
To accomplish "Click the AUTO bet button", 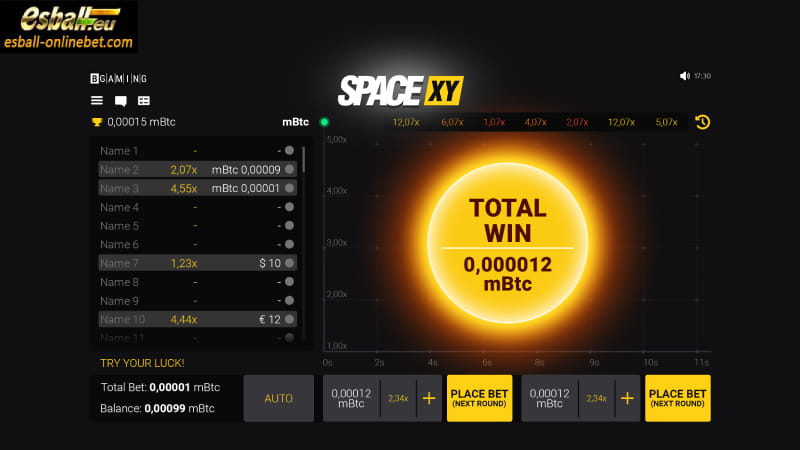I will (x=279, y=398).
